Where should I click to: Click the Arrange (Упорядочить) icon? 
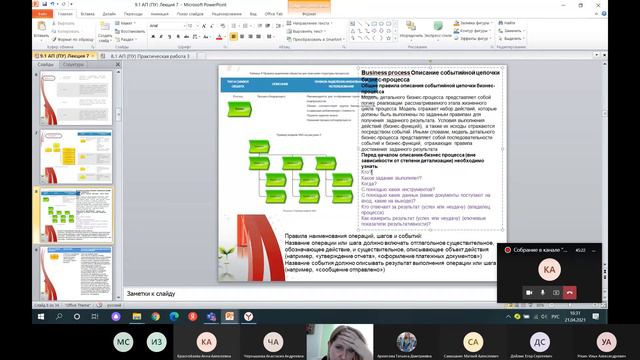[x=411, y=26]
